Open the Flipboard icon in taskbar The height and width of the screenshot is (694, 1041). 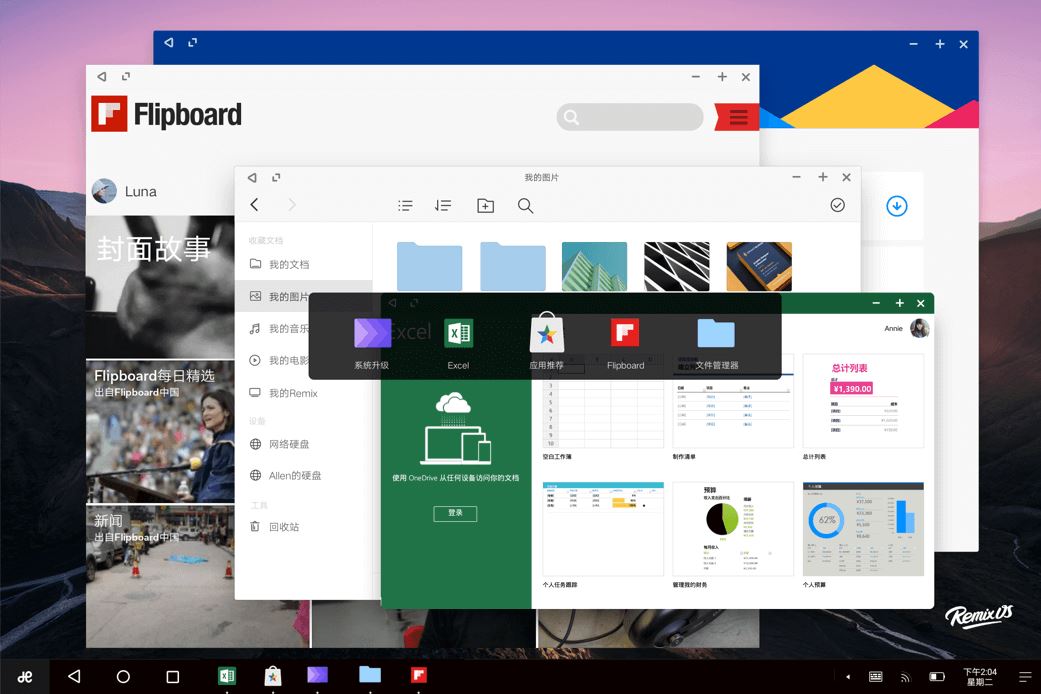(x=419, y=675)
